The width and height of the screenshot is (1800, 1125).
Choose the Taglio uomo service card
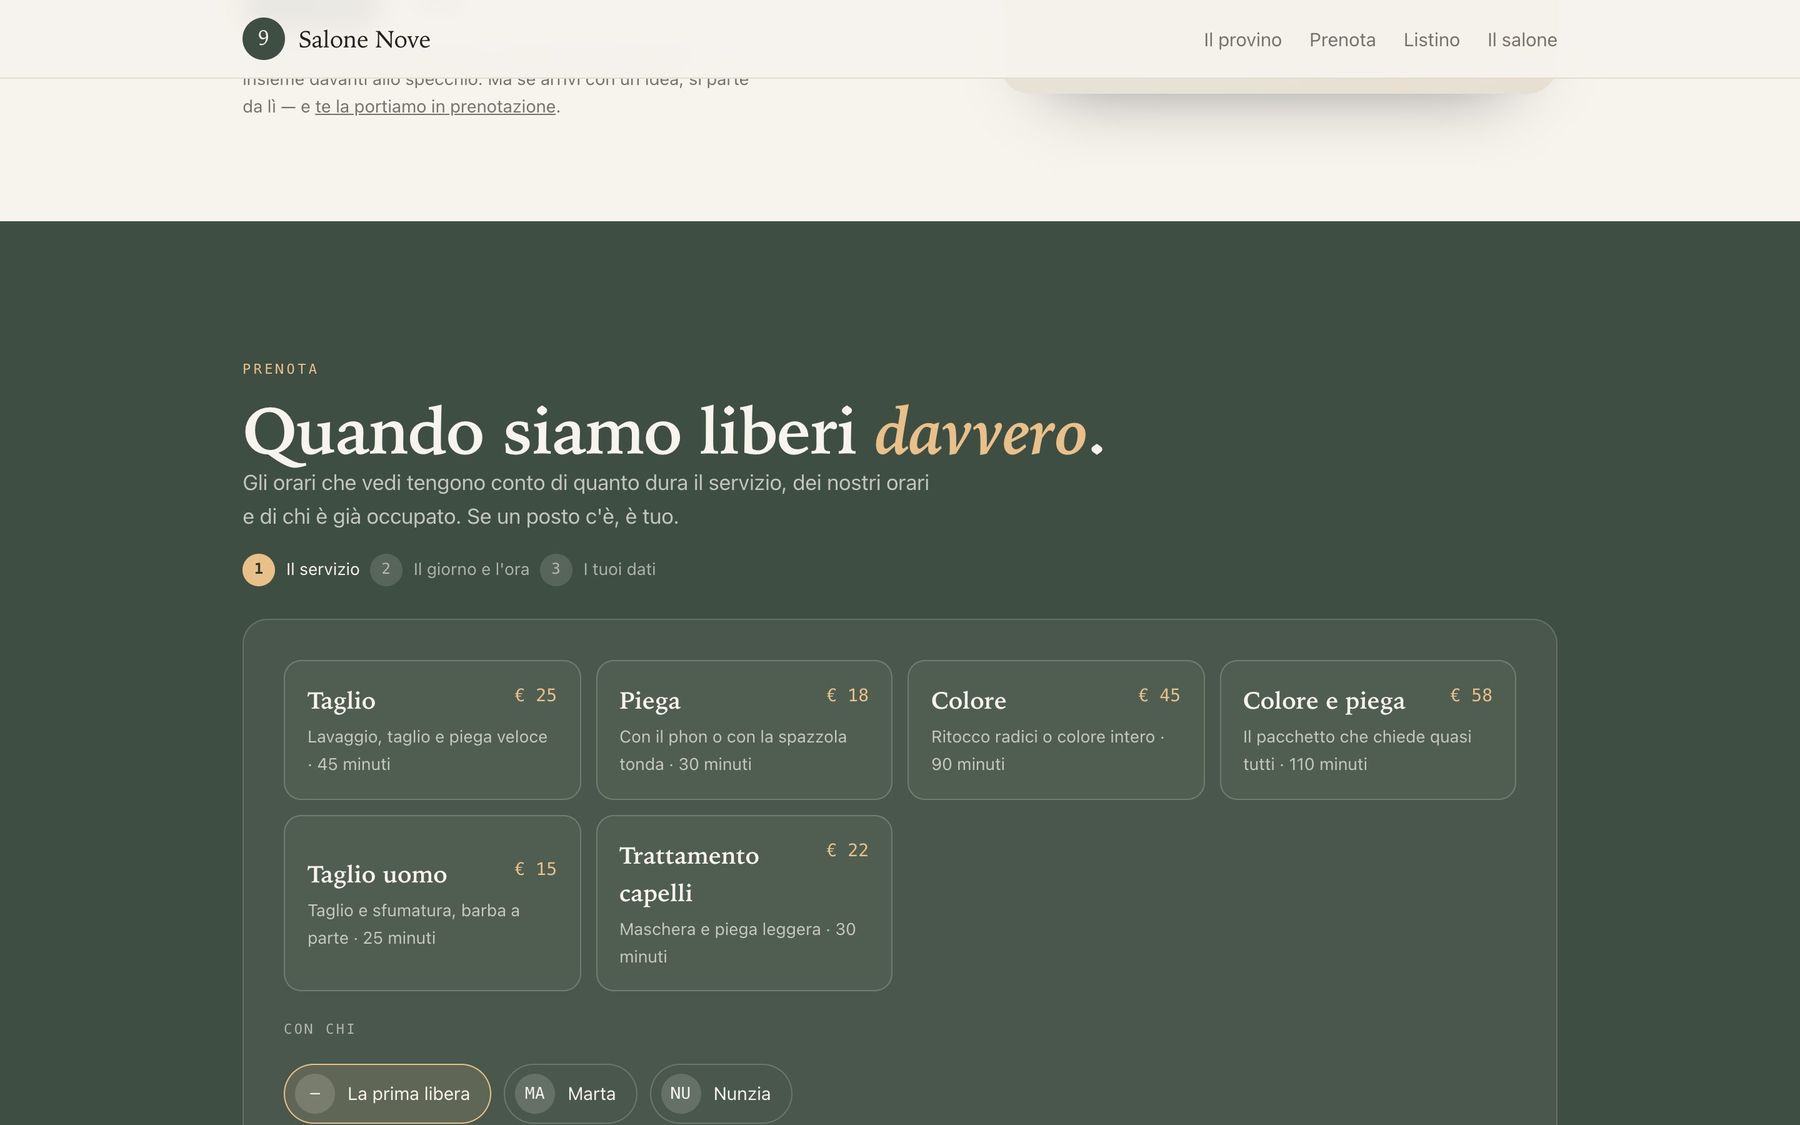[x=432, y=903]
